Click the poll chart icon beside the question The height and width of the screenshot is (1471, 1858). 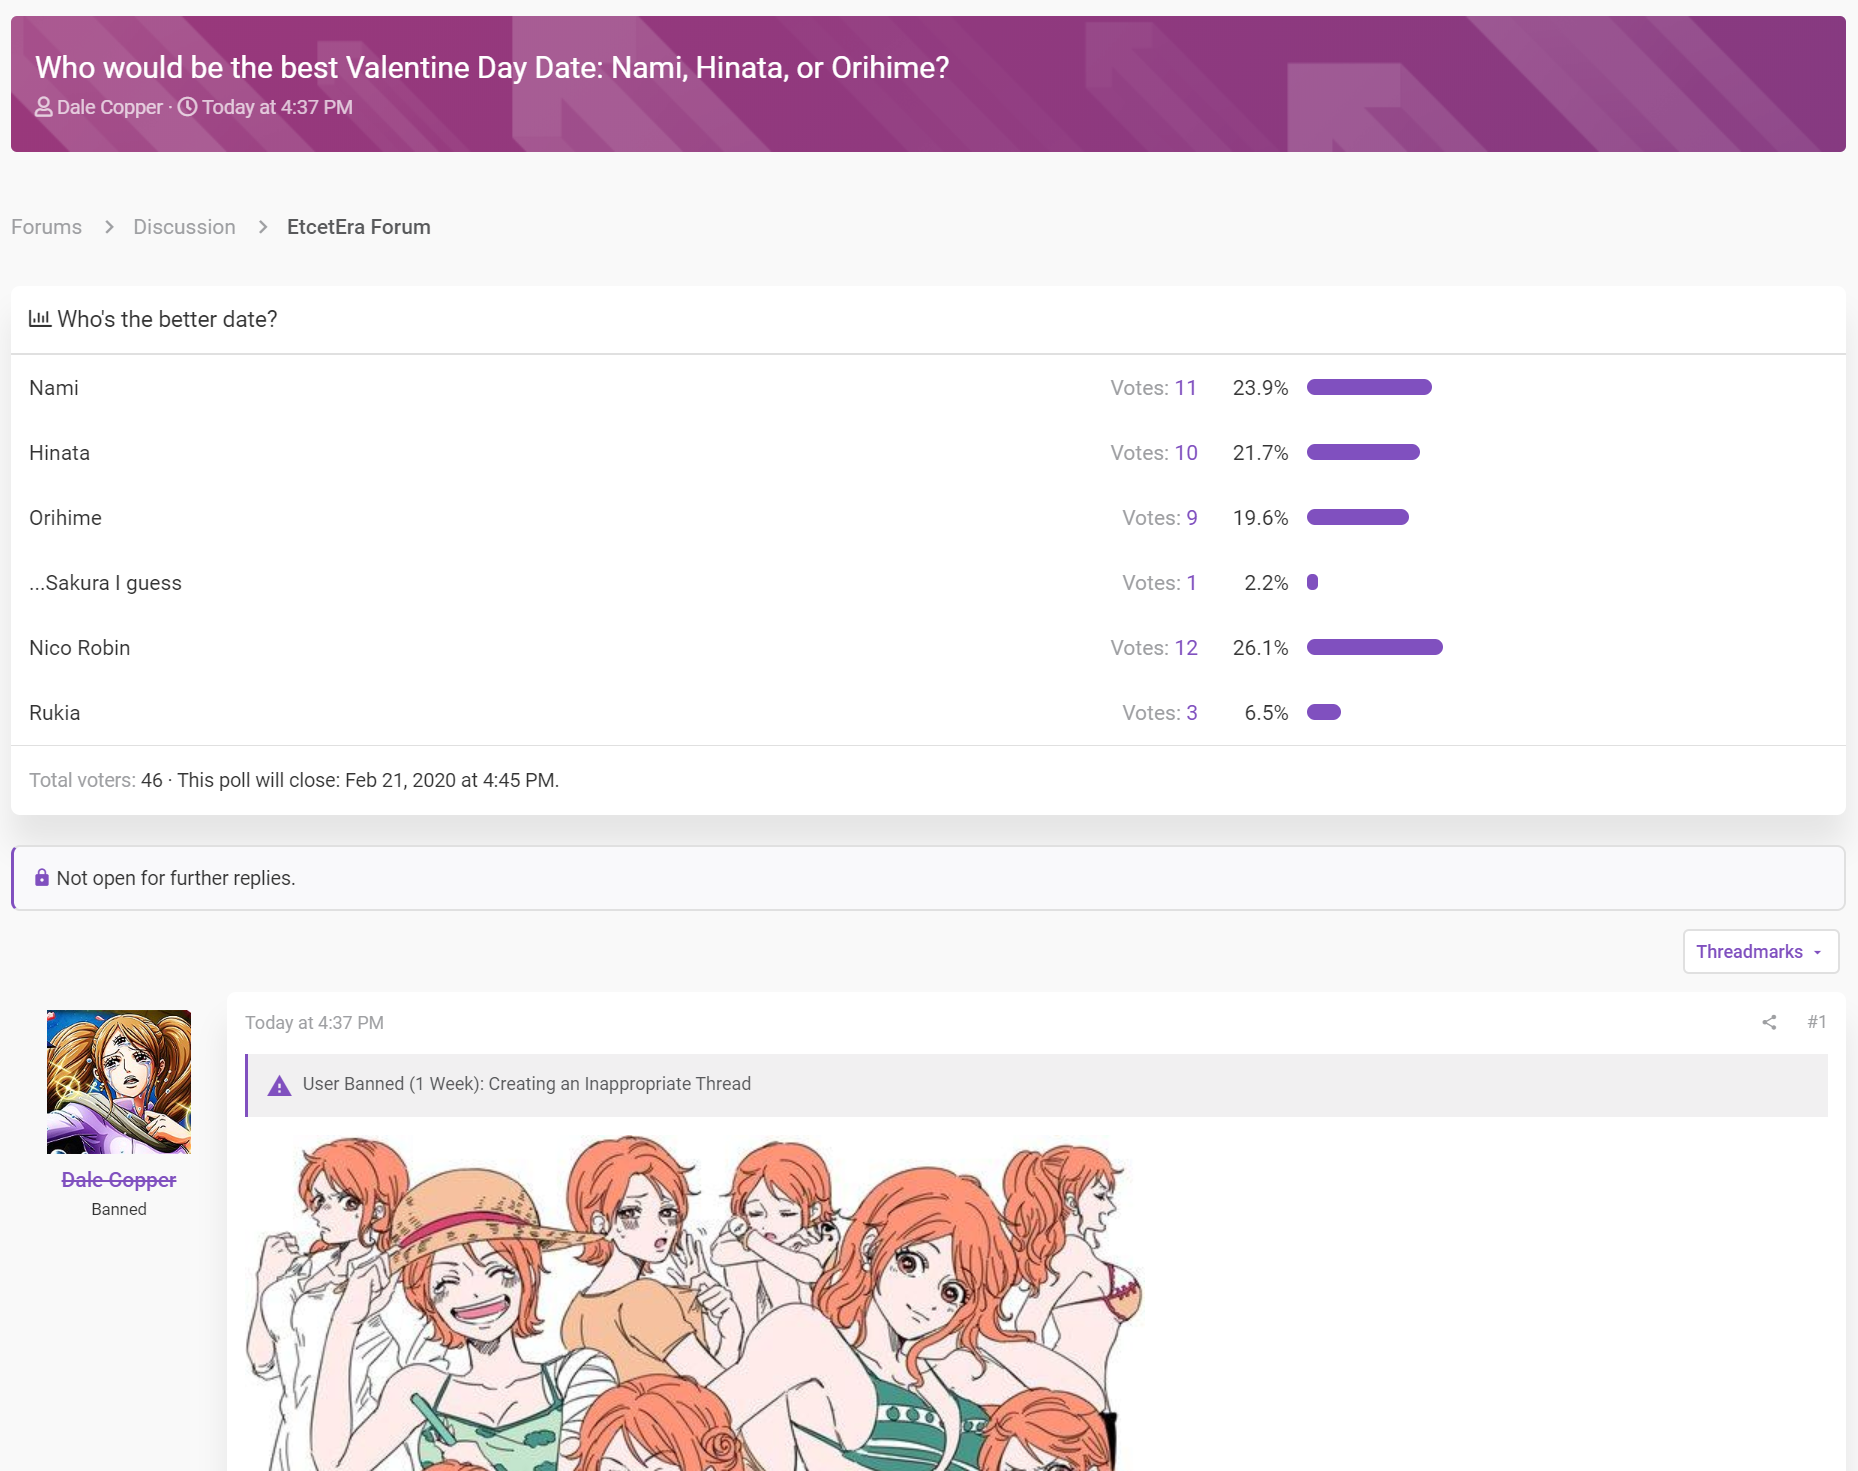[40, 319]
